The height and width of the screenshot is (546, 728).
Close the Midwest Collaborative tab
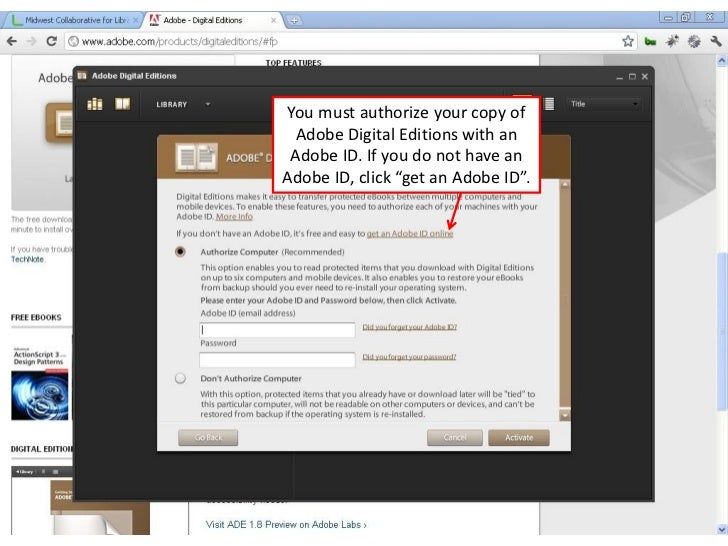pos(136,20)
